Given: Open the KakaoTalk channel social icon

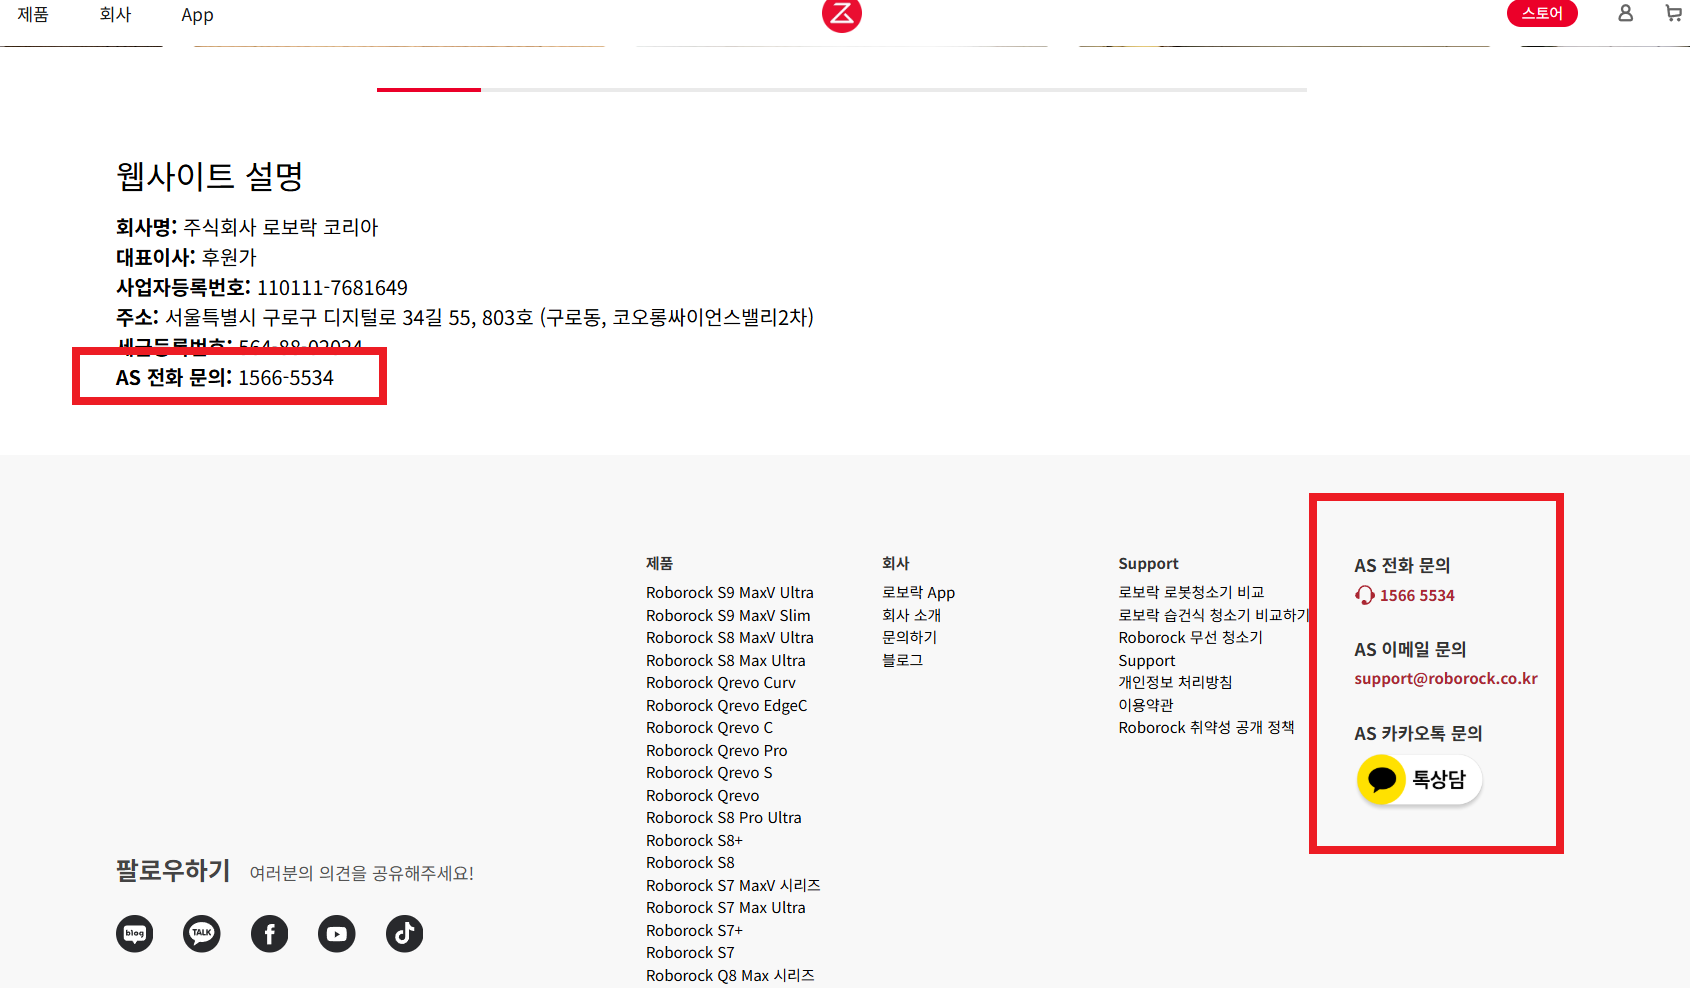Looking at the screenshot, I should click(x=202, y=934).
